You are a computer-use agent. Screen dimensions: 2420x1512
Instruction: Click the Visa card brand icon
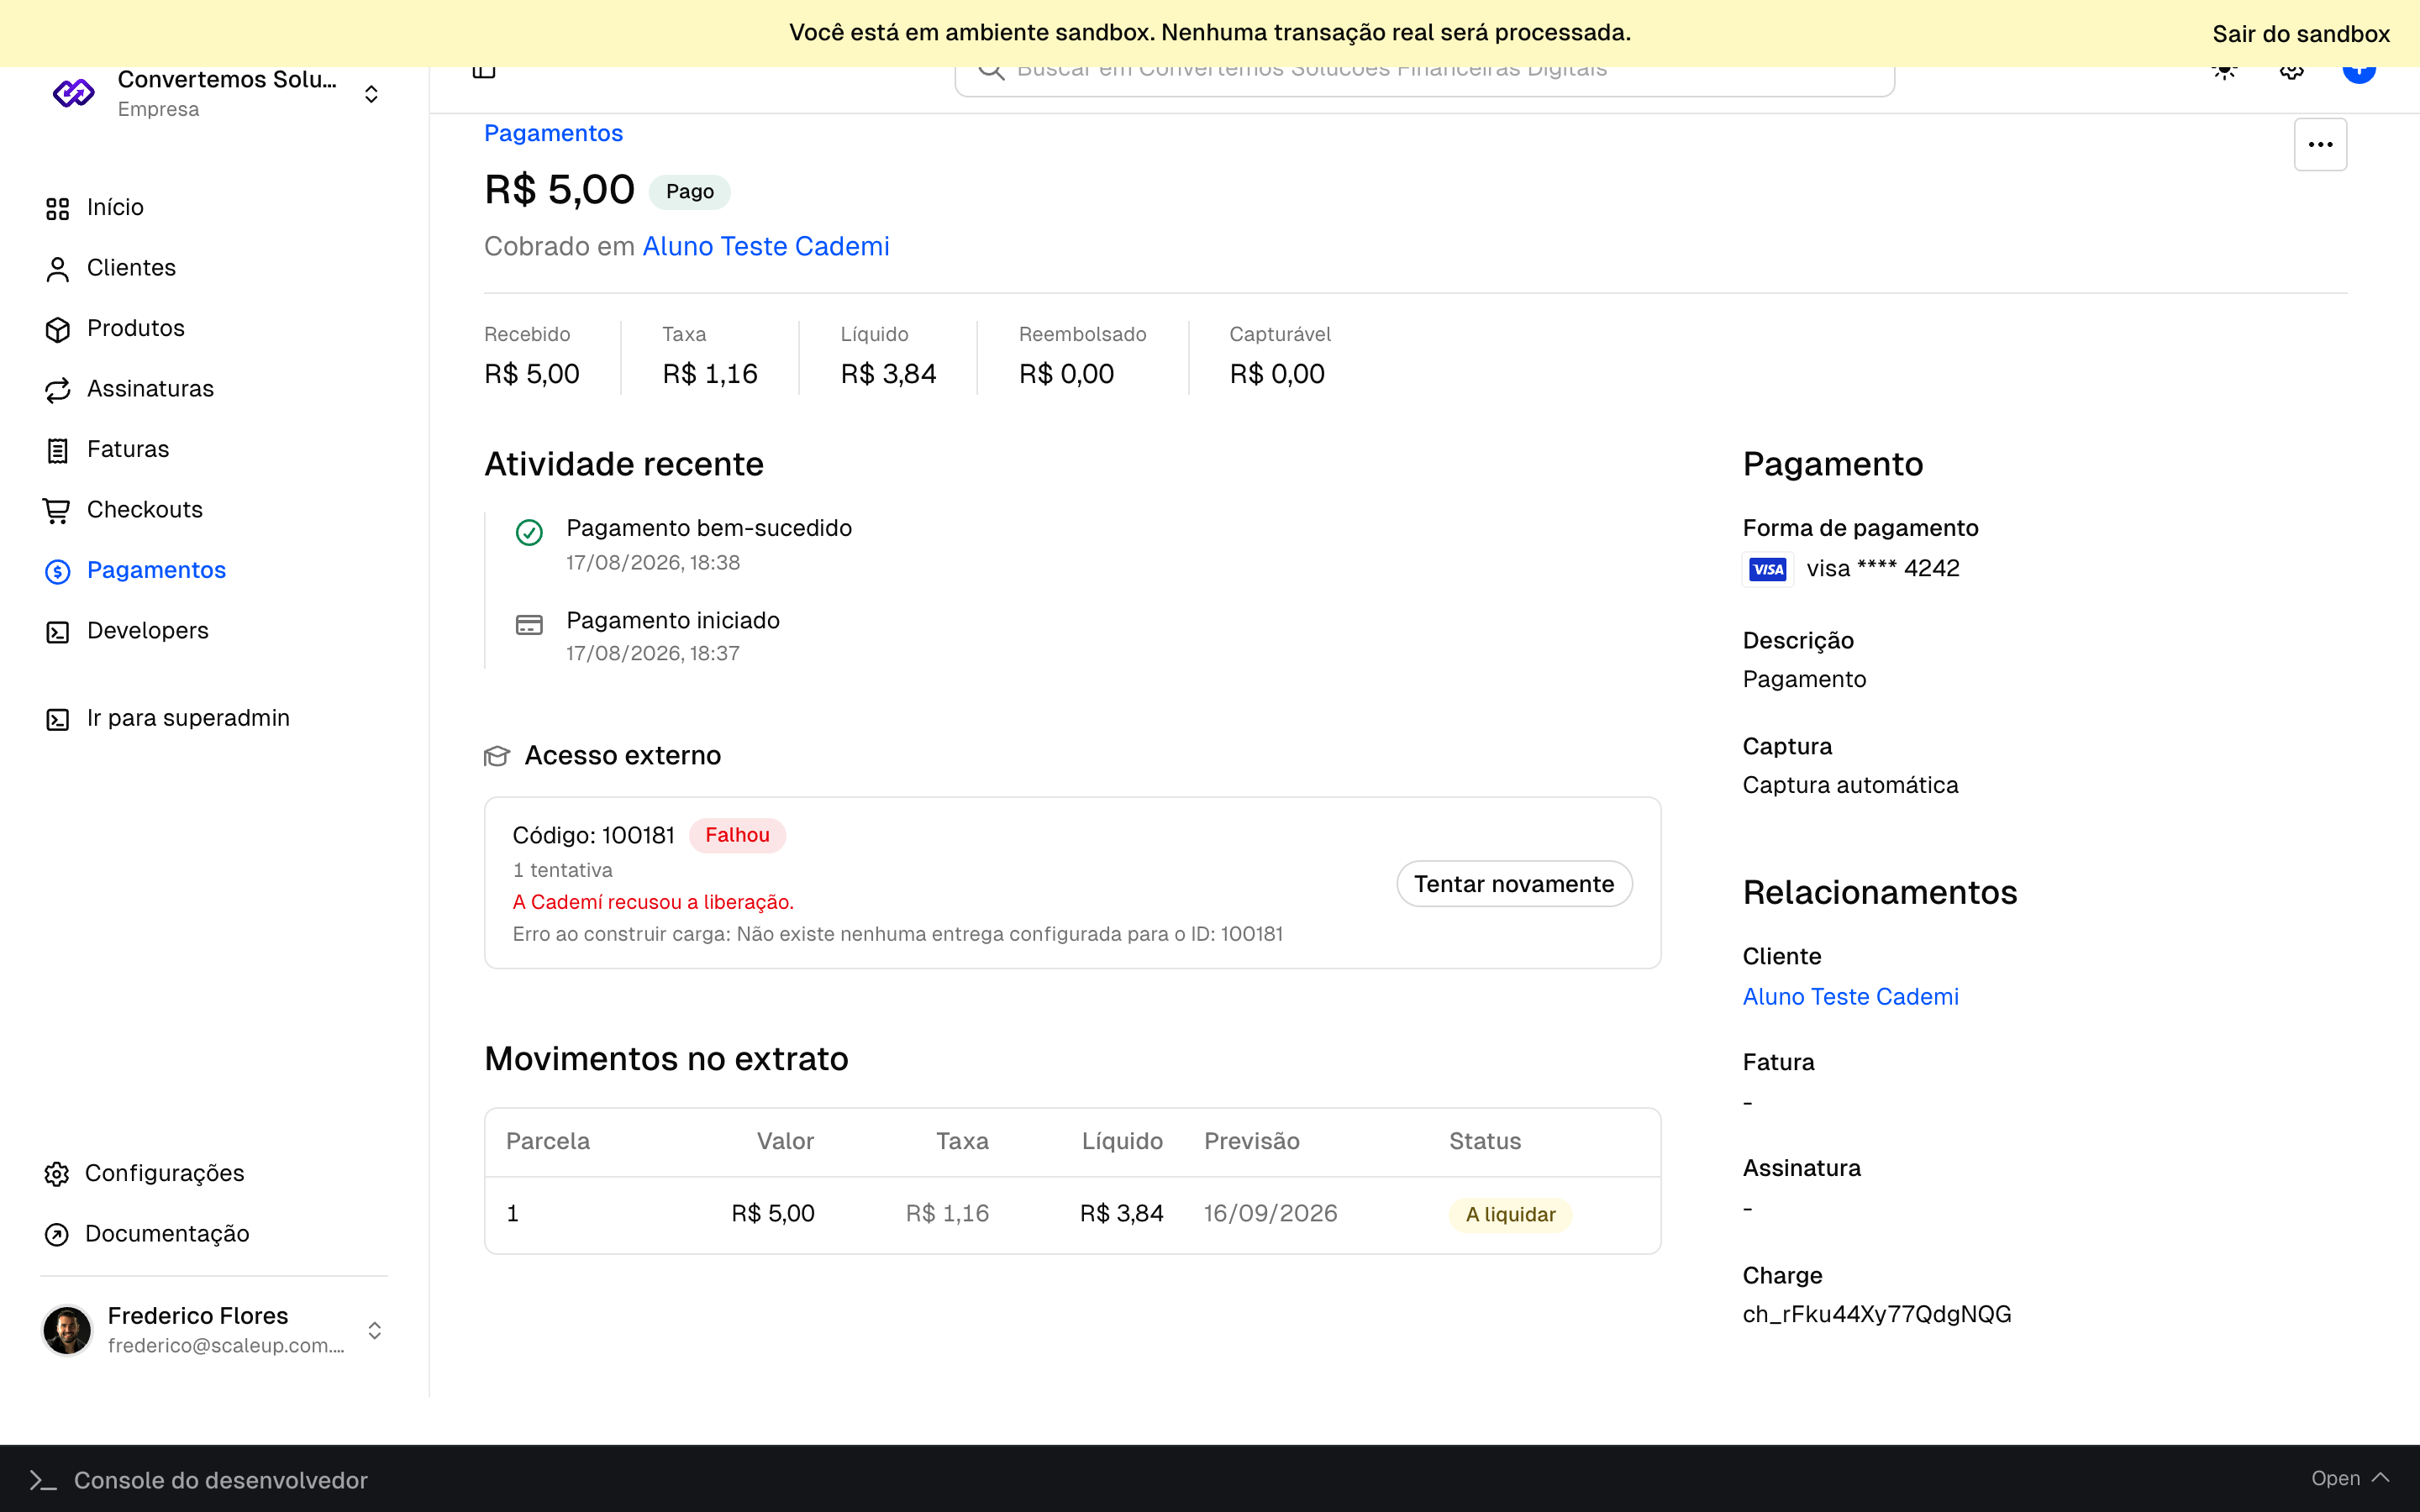1768,569
